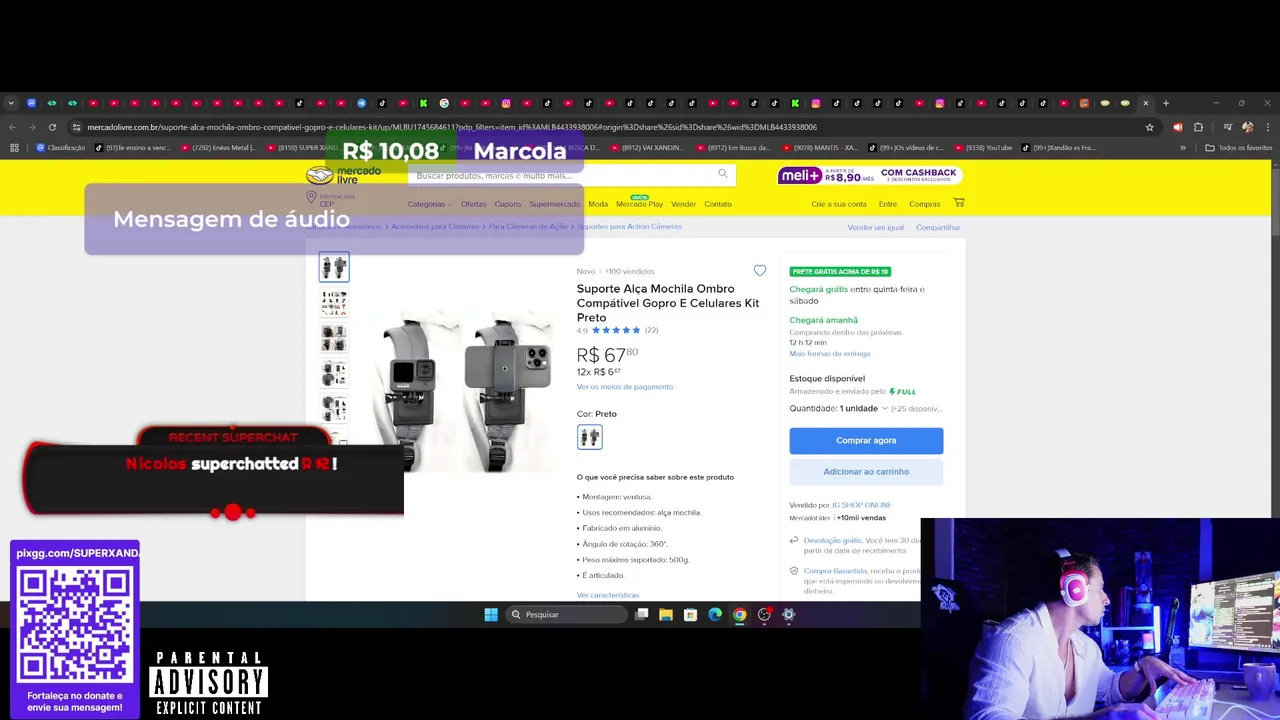The image size is (1280, 720).
Task: Click the search magnifier icon in Mercado Livre
Action: 723,174
